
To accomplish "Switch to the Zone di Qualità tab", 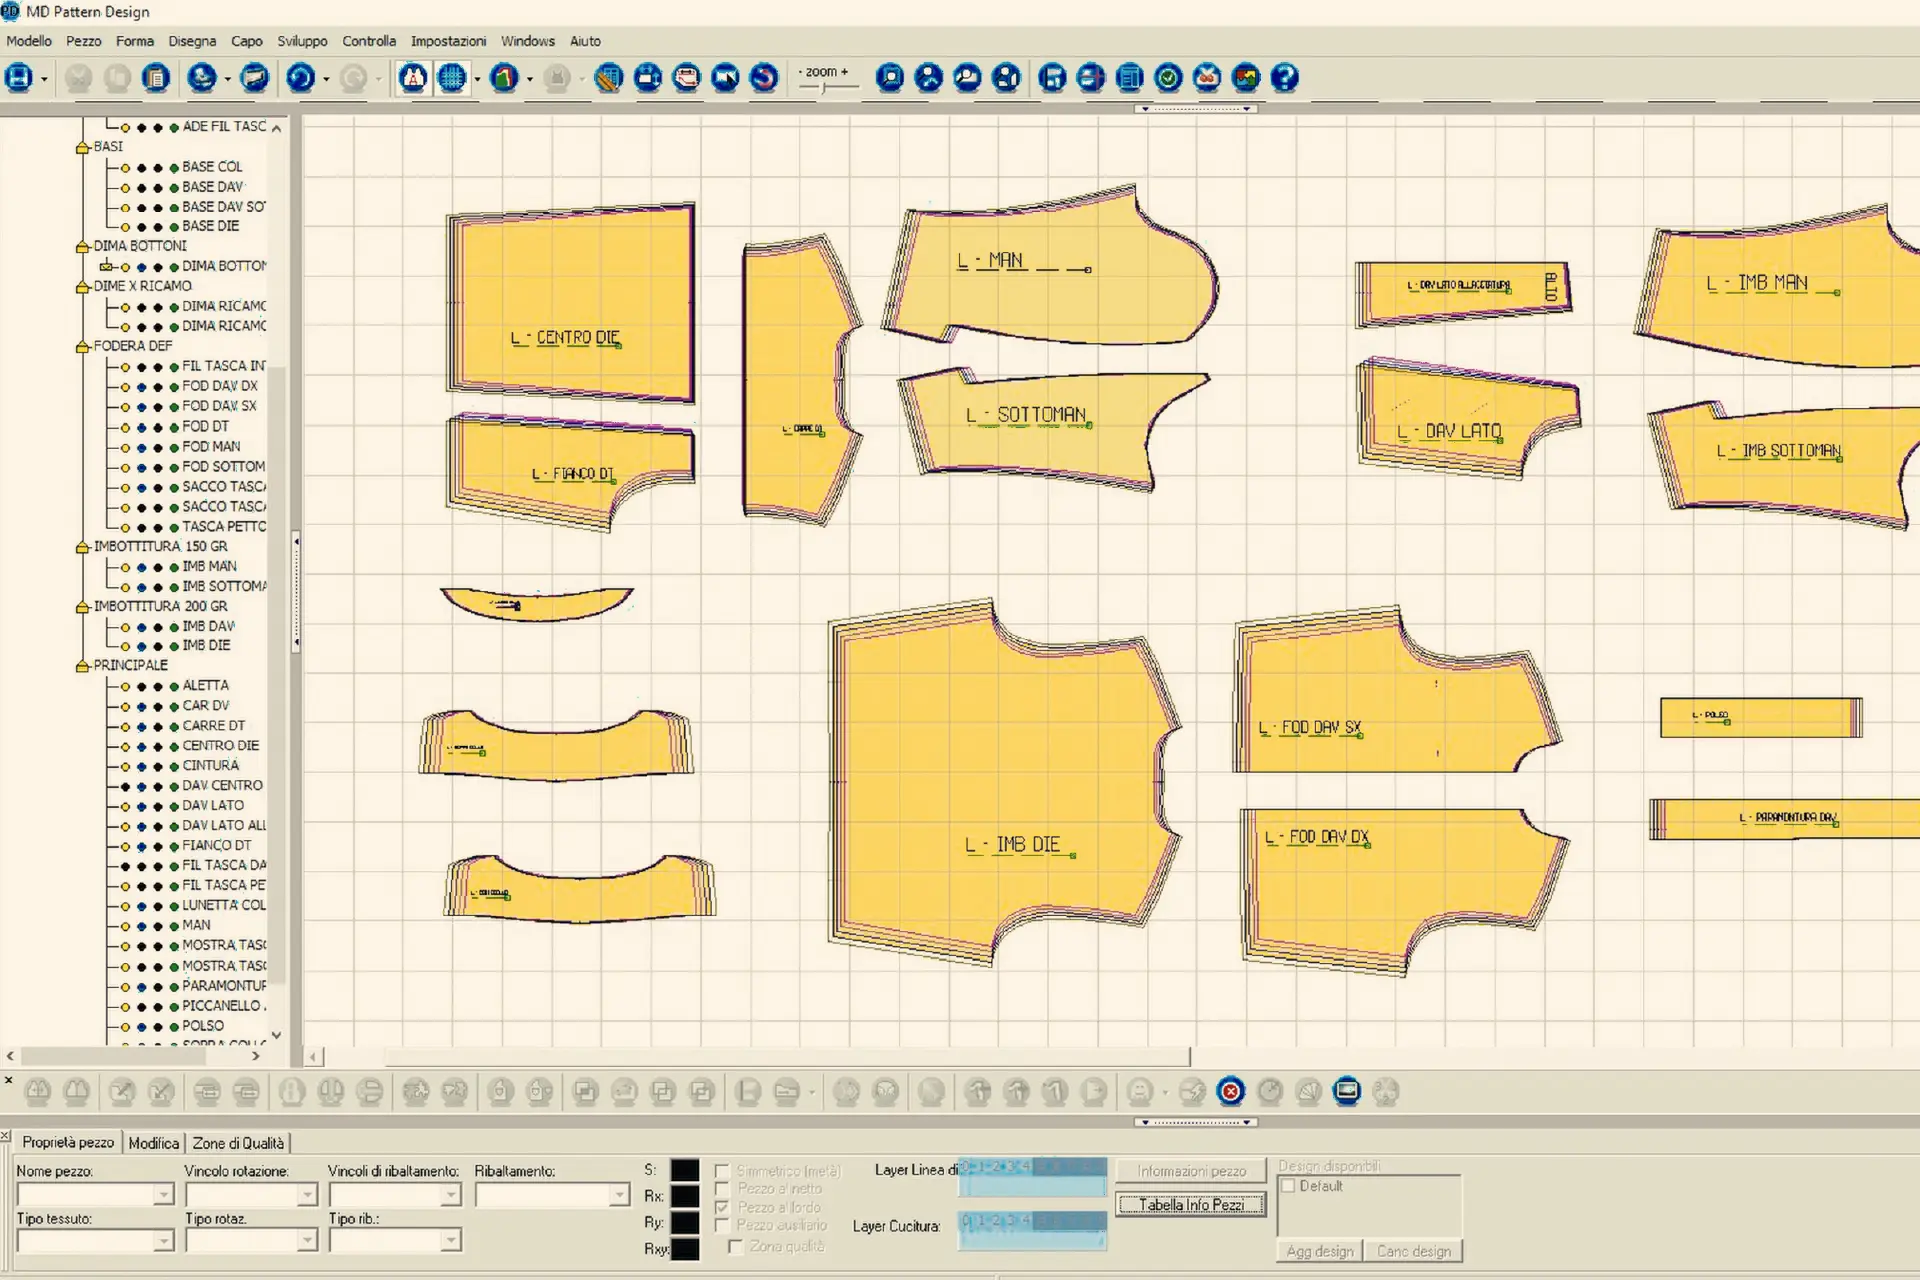I will coord(238,1143).
